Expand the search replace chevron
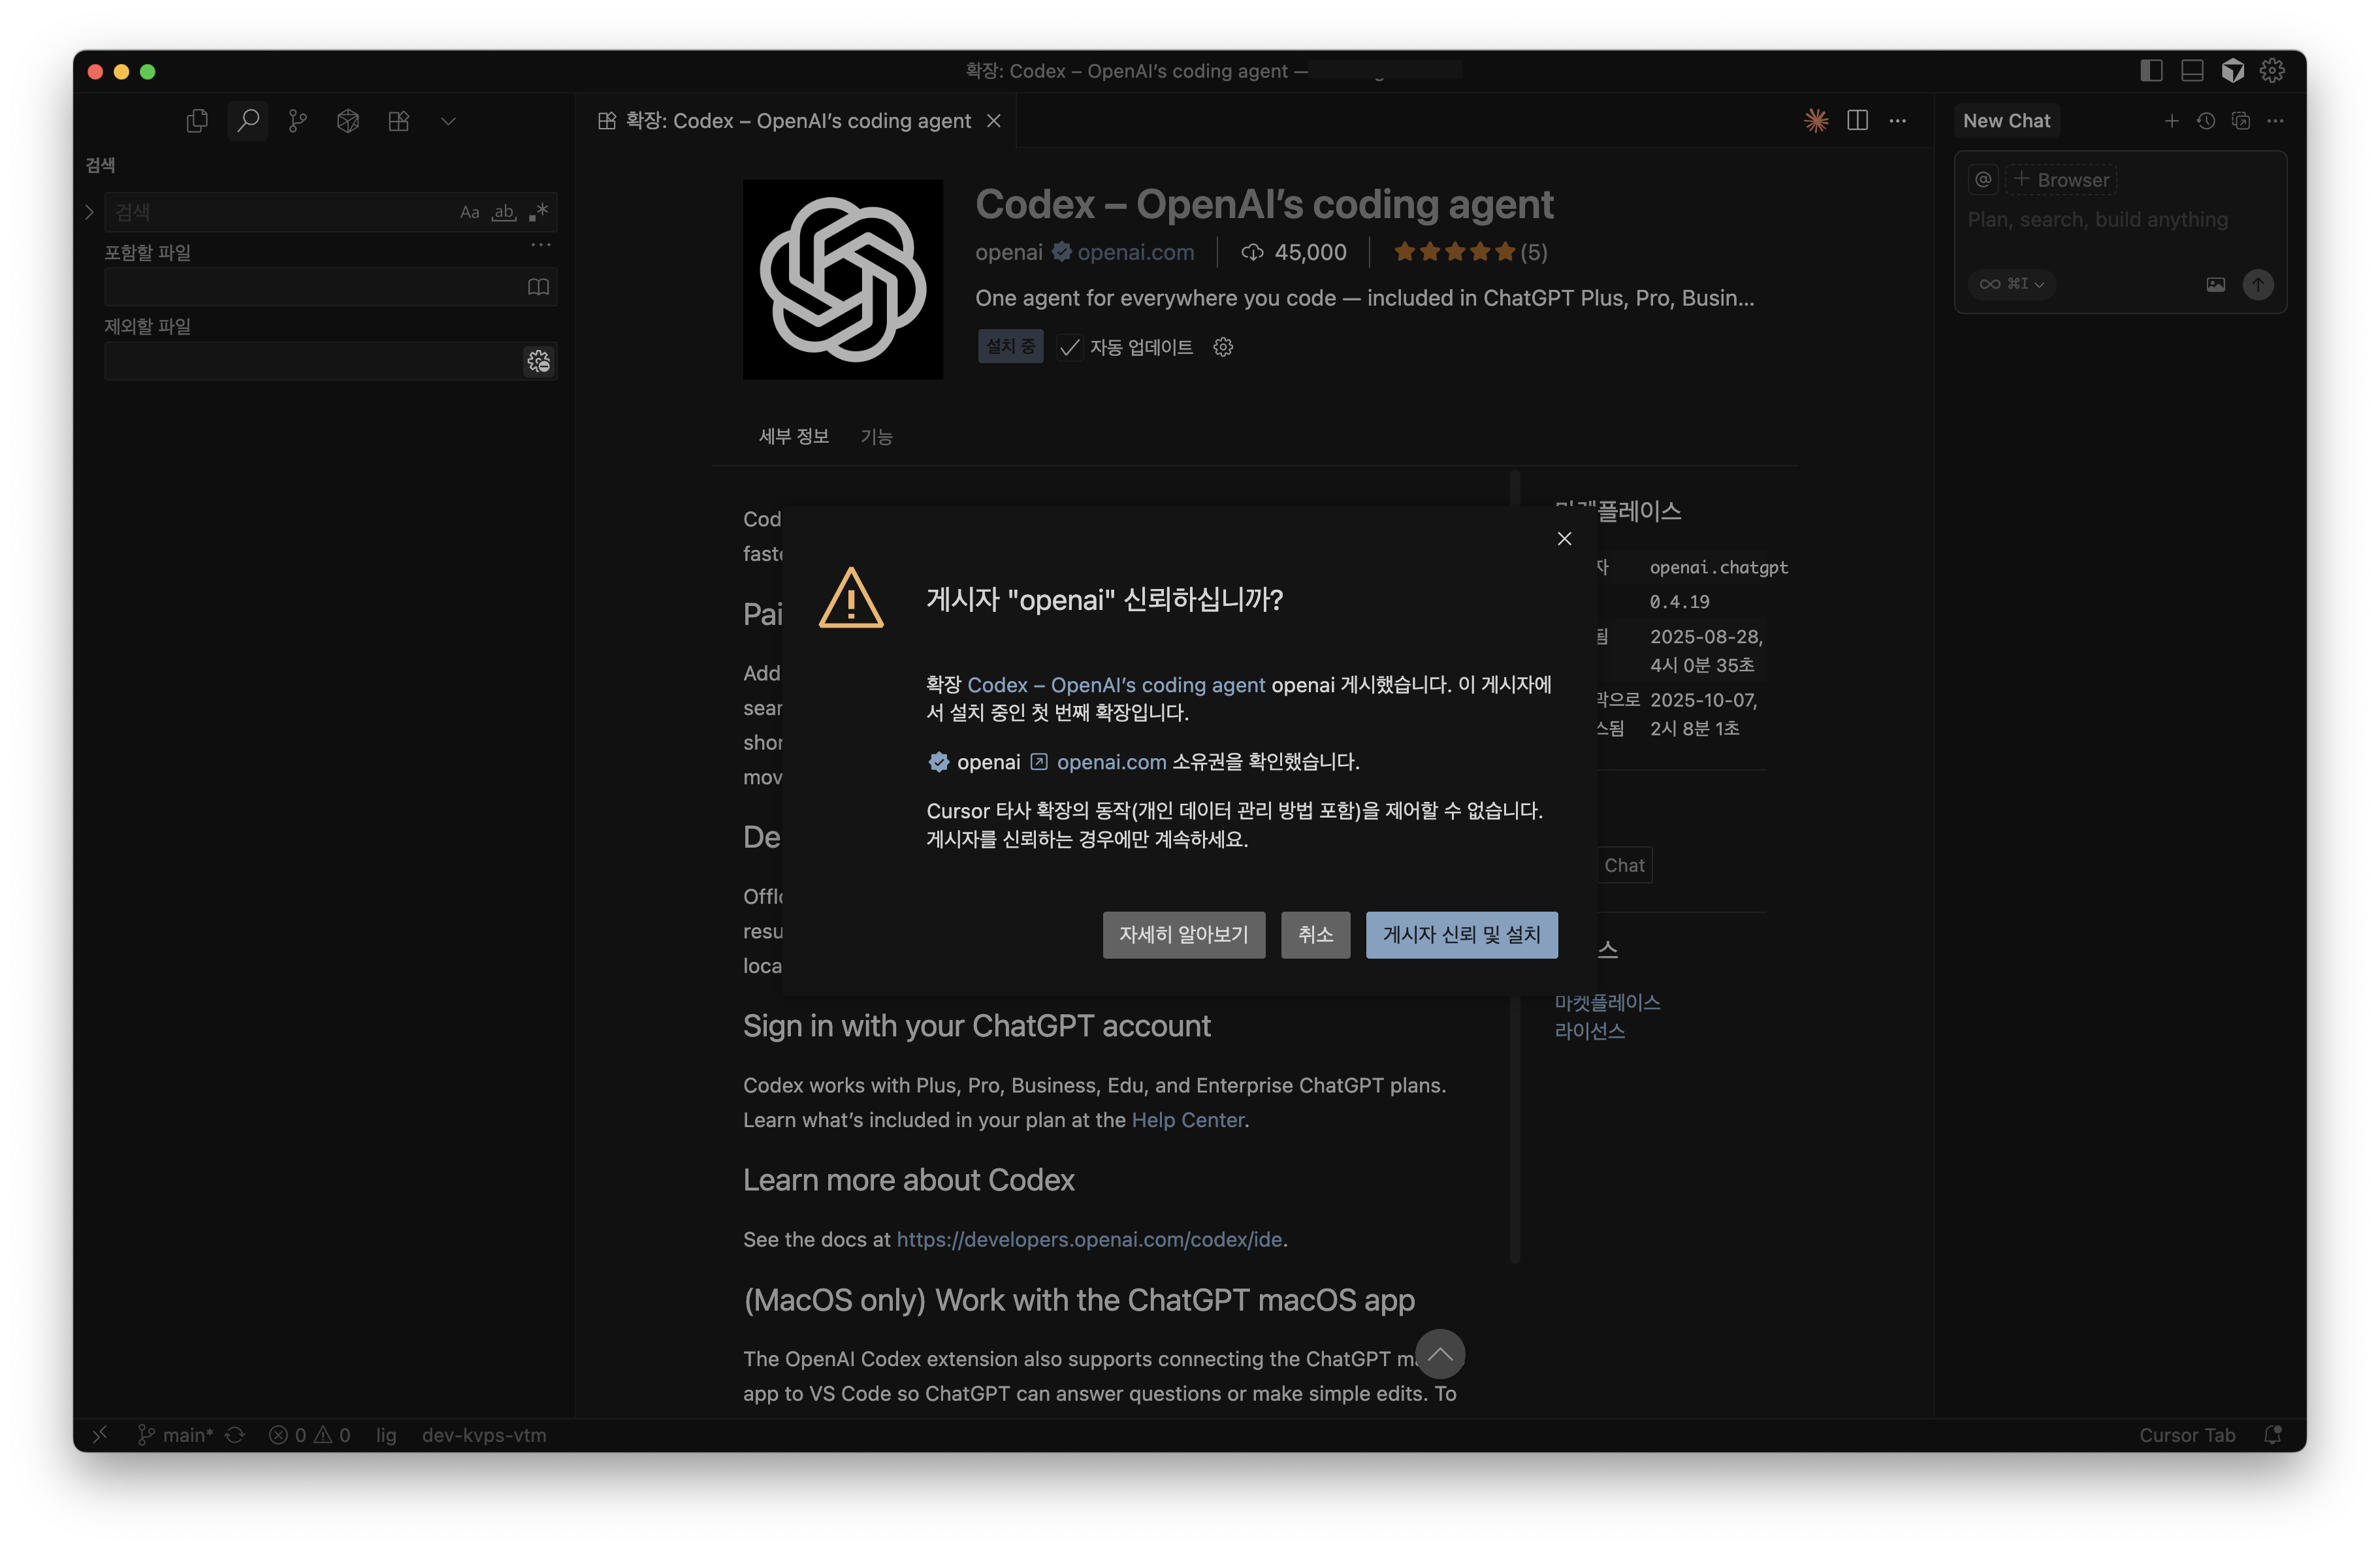The width and height of the screenshot is (2380, 1549). tap(89, 212)
